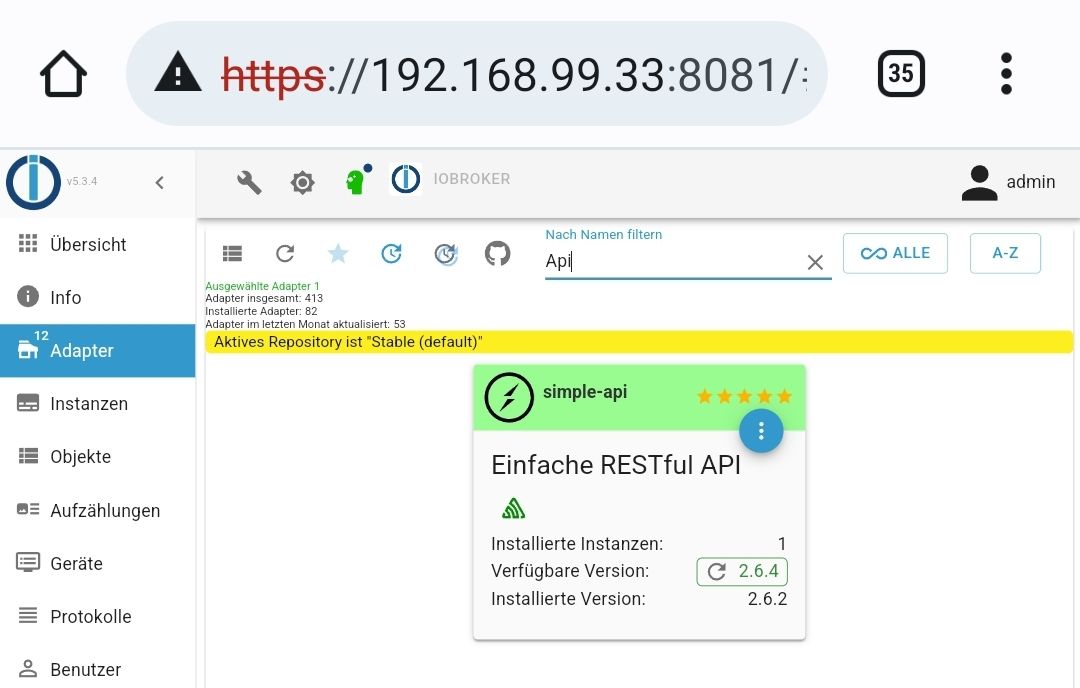
Task: Open Geräte in the sidebar
Action: [98, 563]
